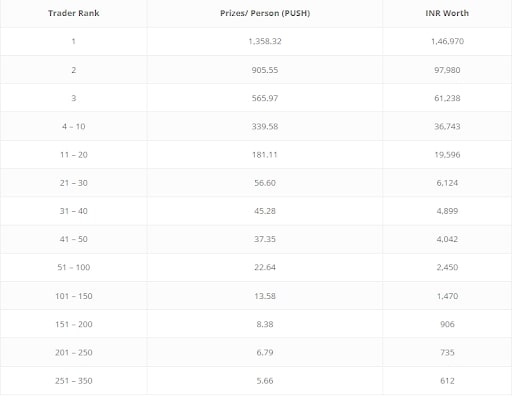Select the 905.55 prize value
512x397 pixels.
[x=265, y=70]
